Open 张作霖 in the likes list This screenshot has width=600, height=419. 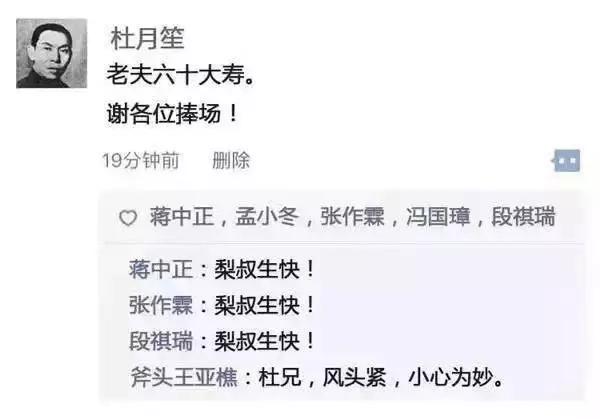352,217
